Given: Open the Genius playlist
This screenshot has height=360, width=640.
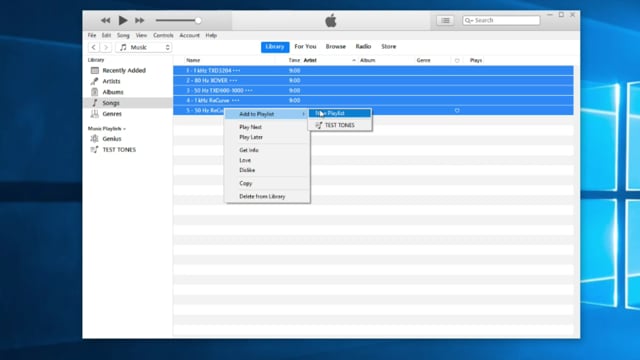Looking at the screenshot, I should coord(112,139).
